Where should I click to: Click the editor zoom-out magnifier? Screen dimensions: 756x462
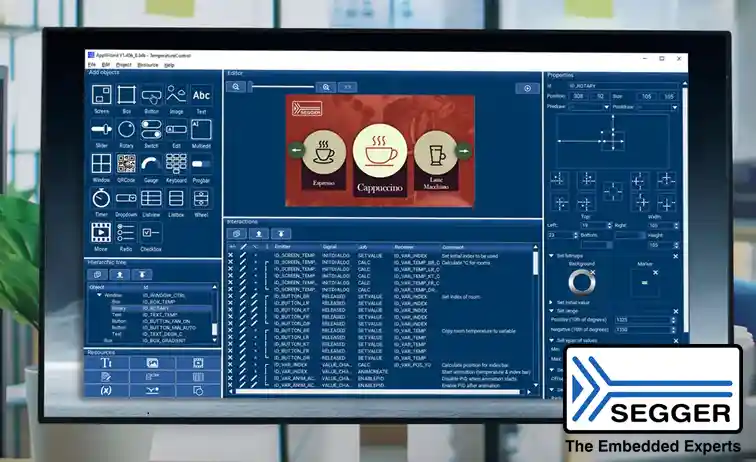[x=236, y=87]
